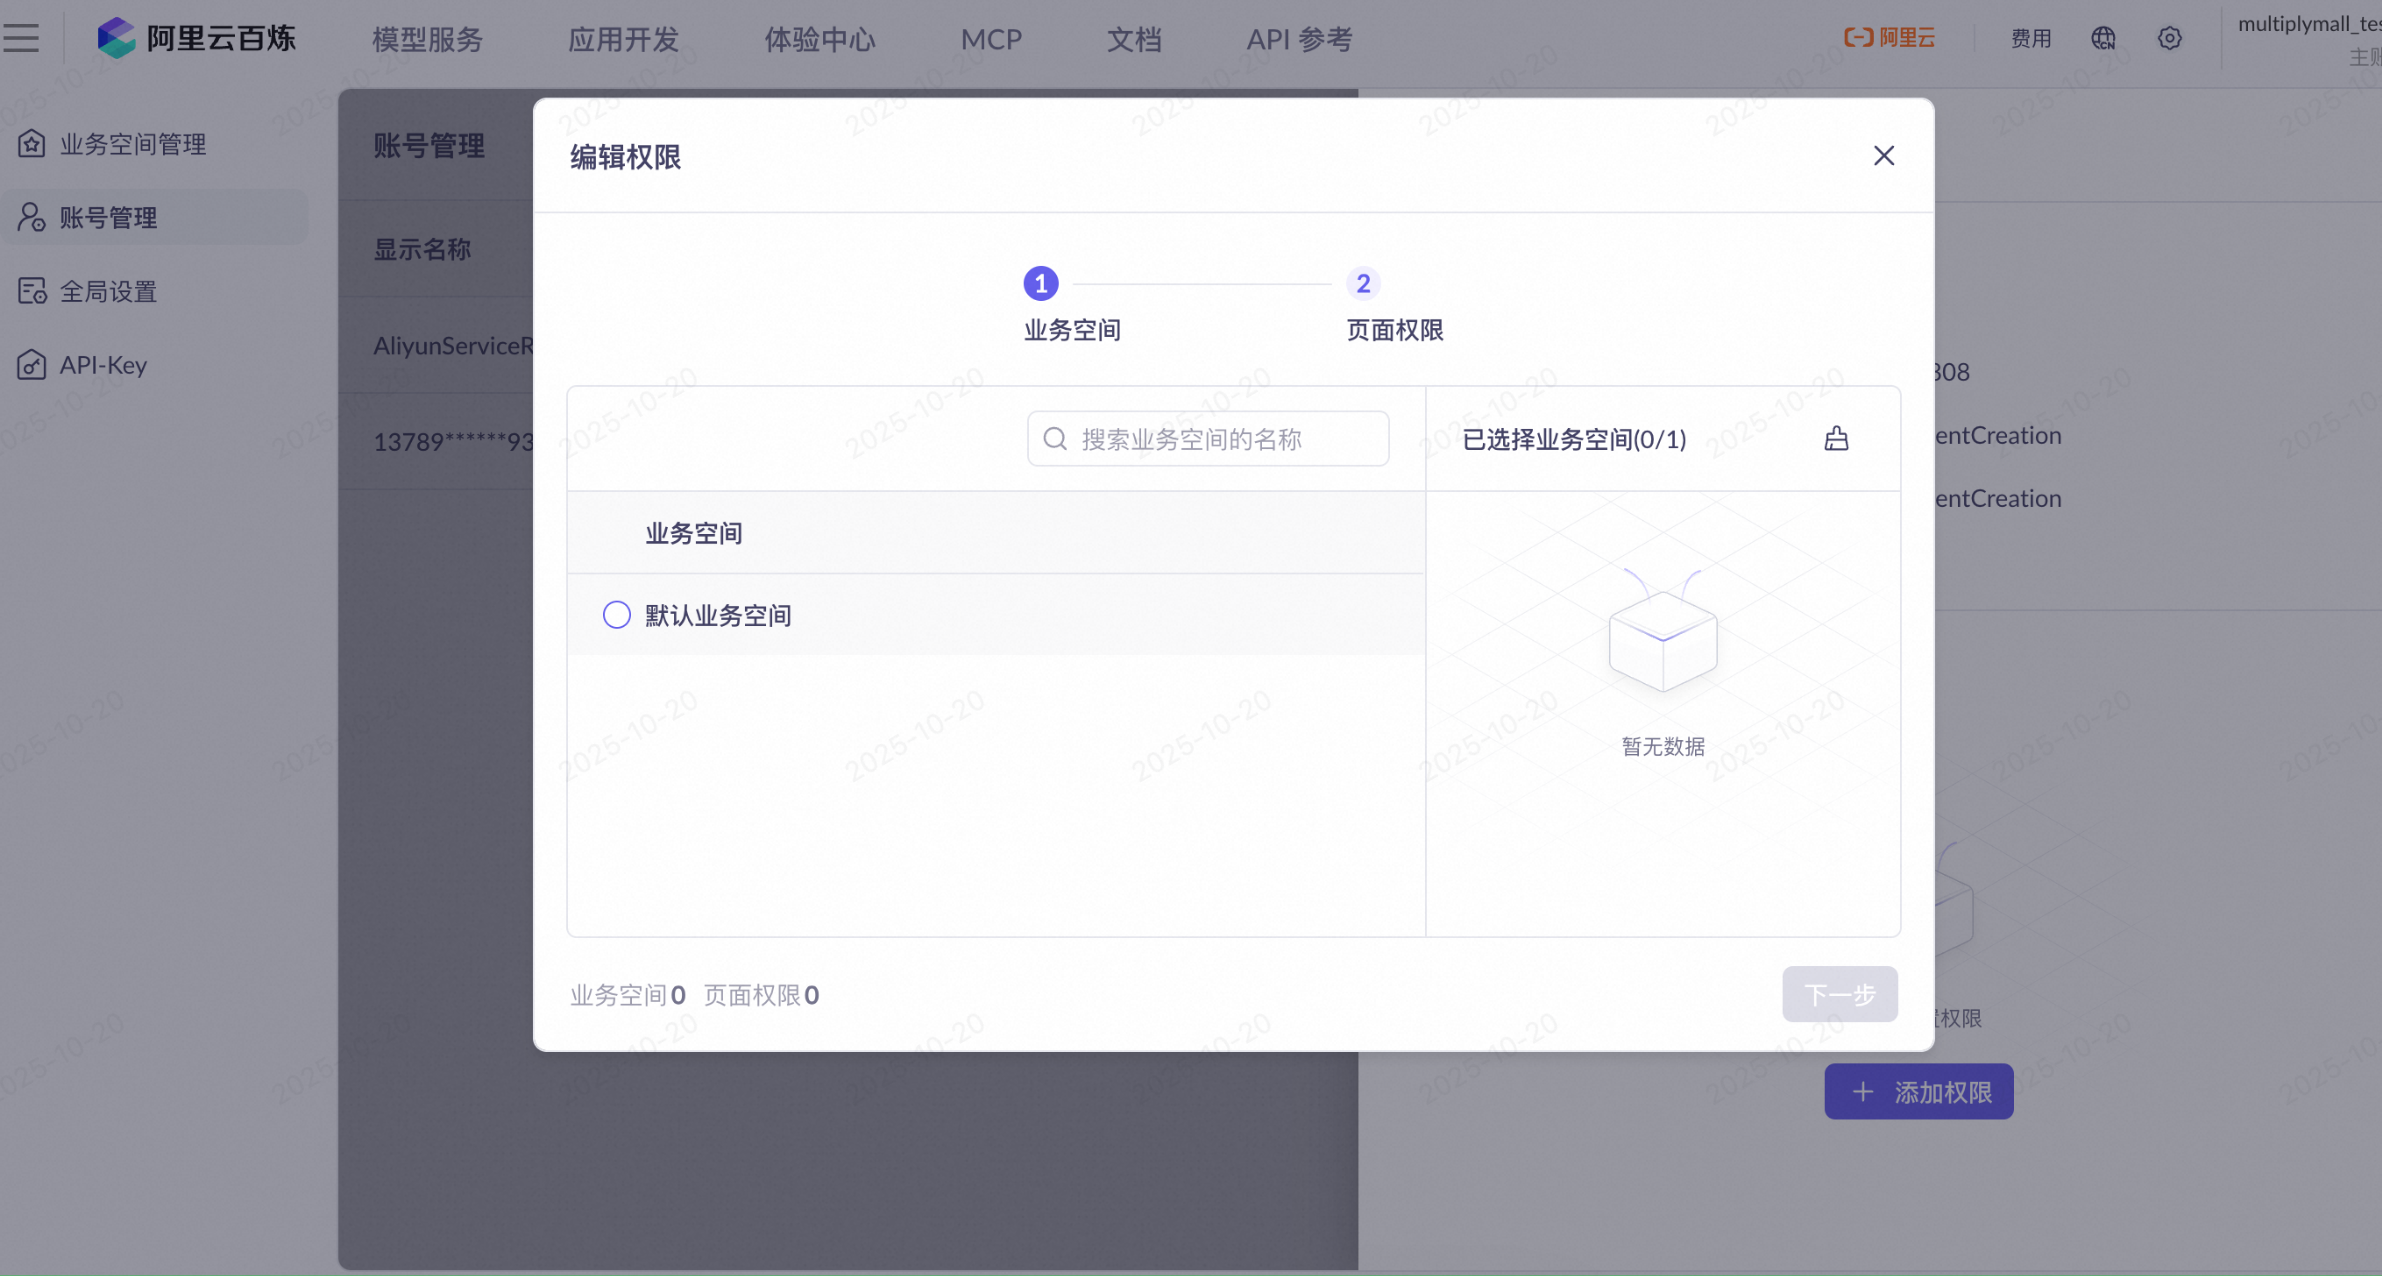The height and width of the screenshot is (1276, 2382).
Task: Click the 下一步 button
Action: 1839,994
